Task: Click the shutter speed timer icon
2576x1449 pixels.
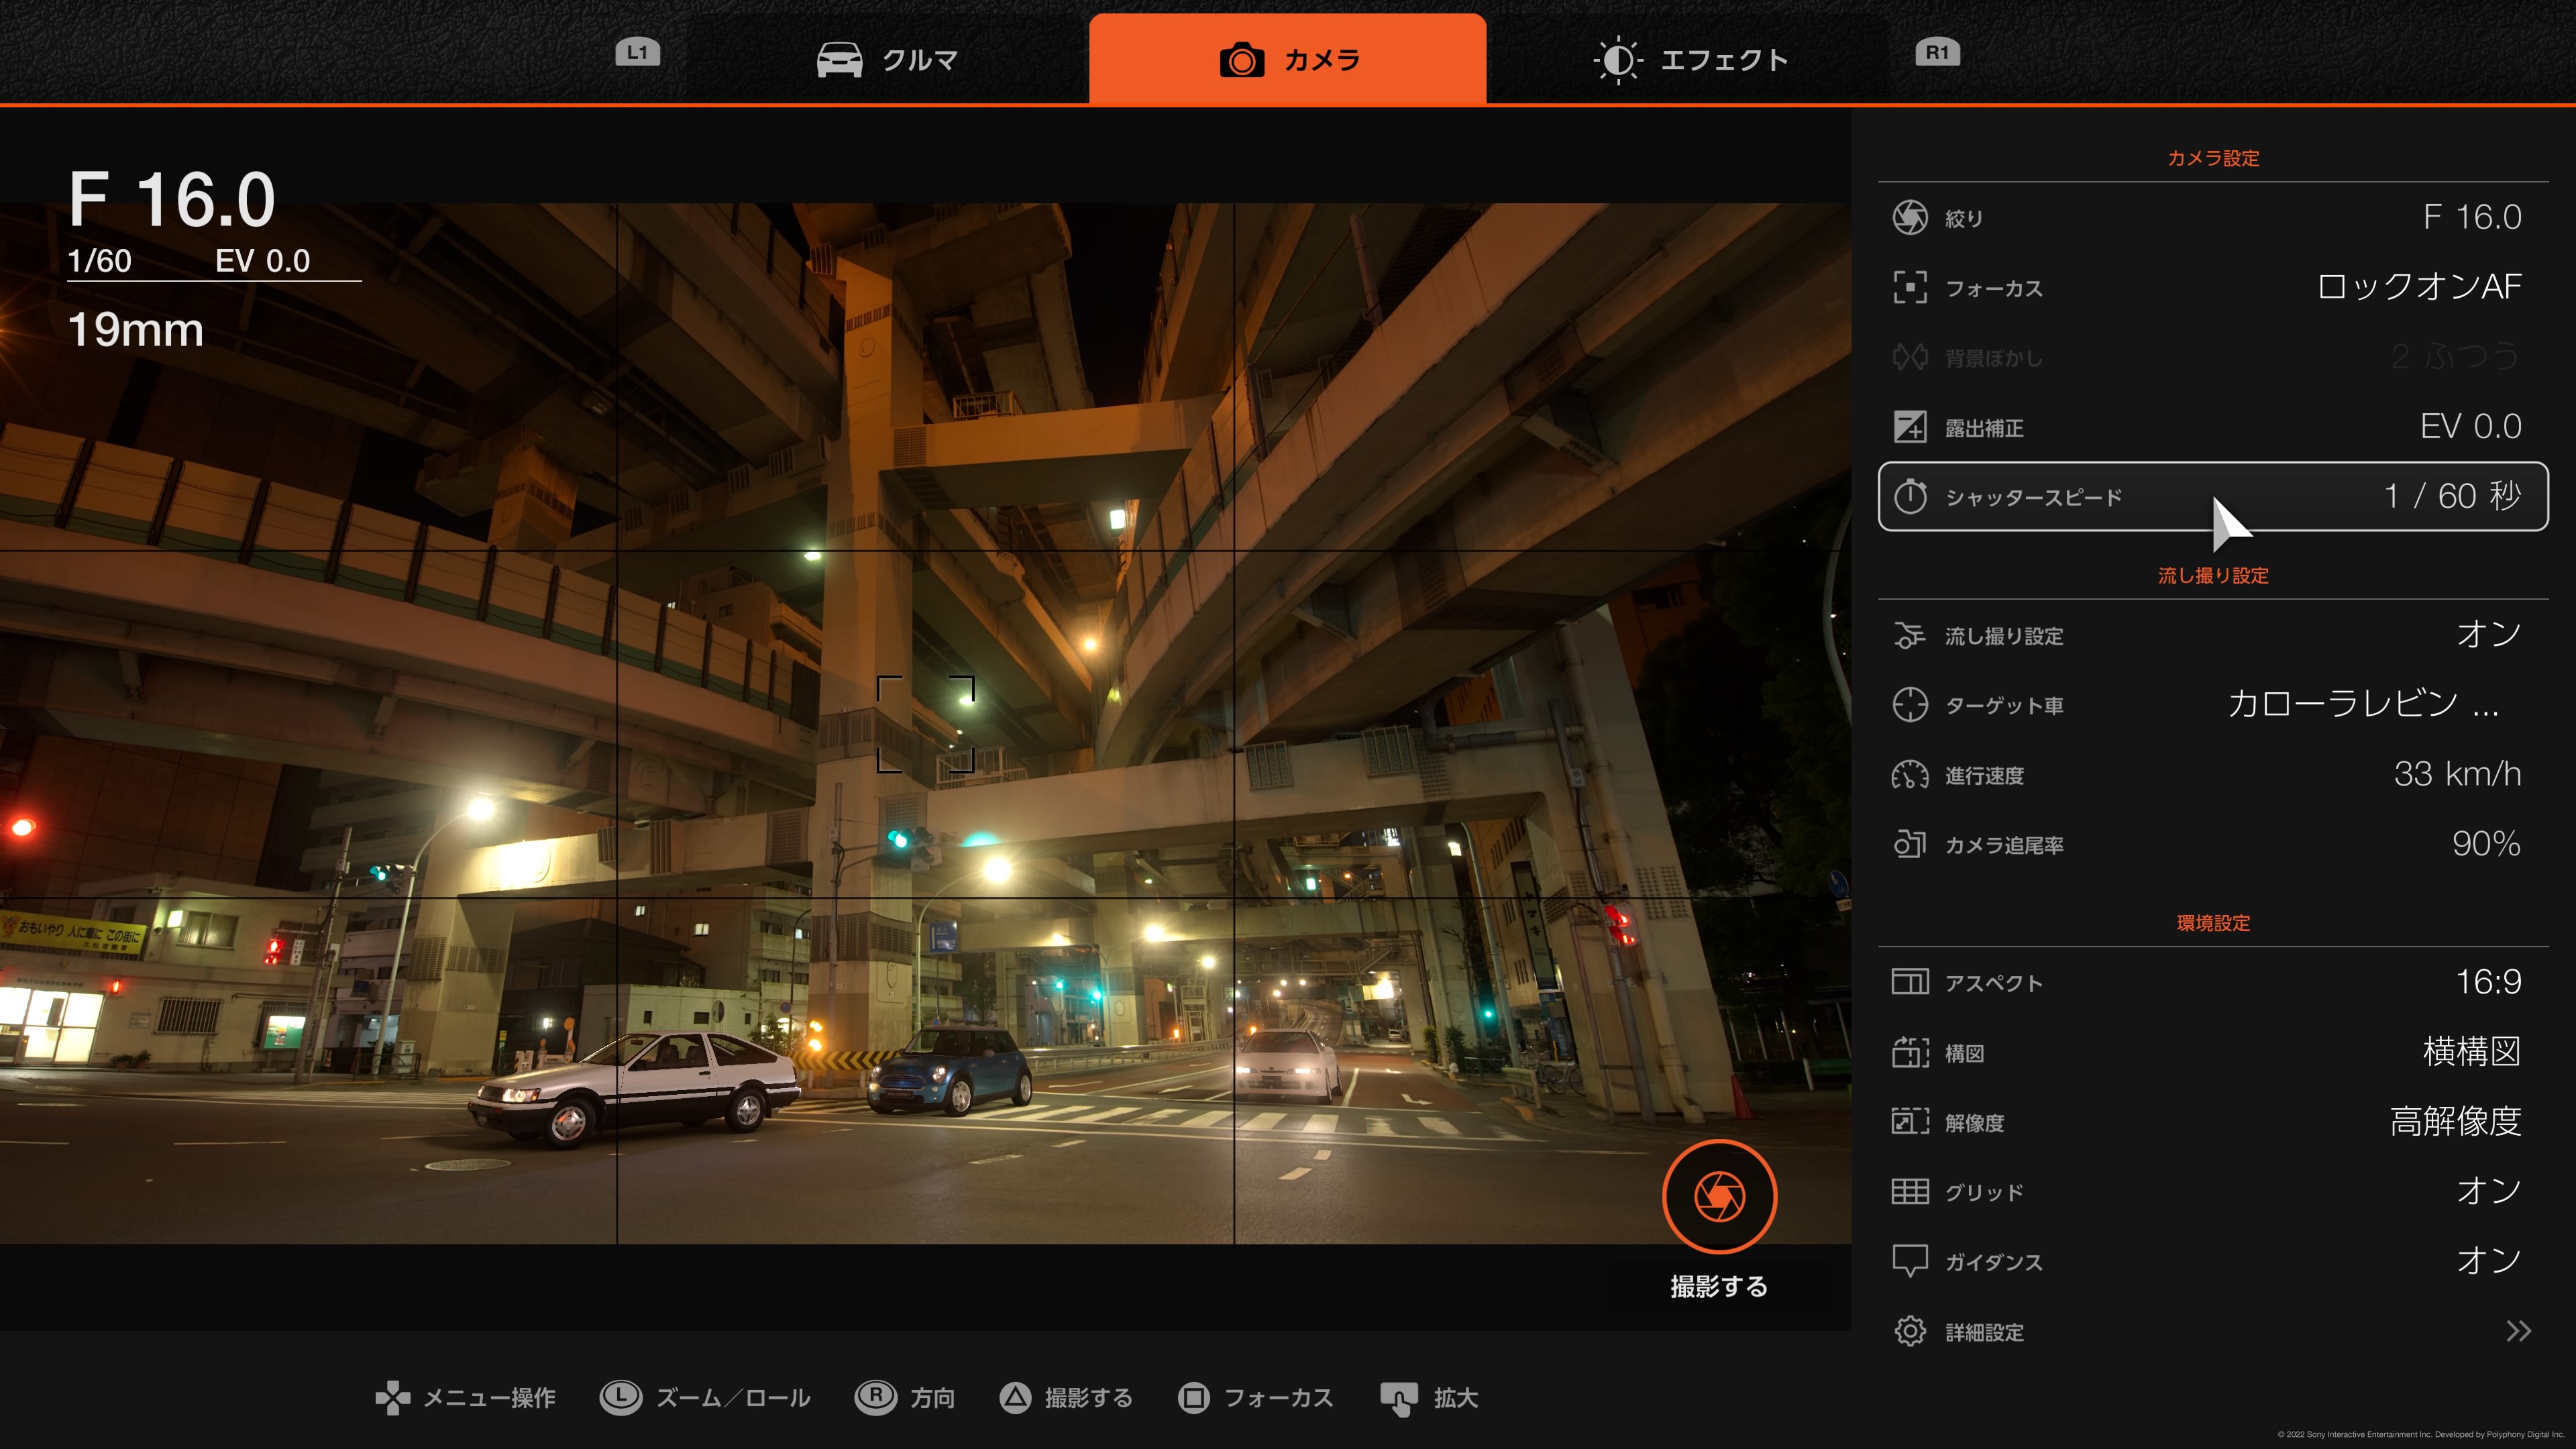Action: point(1909,497)
